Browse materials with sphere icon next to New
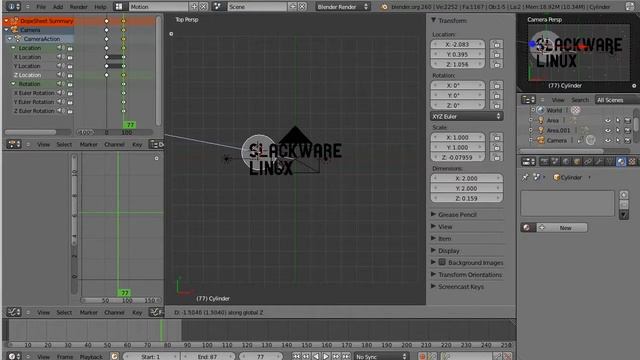This screenshot has width=640, height=360. point(527,227)
